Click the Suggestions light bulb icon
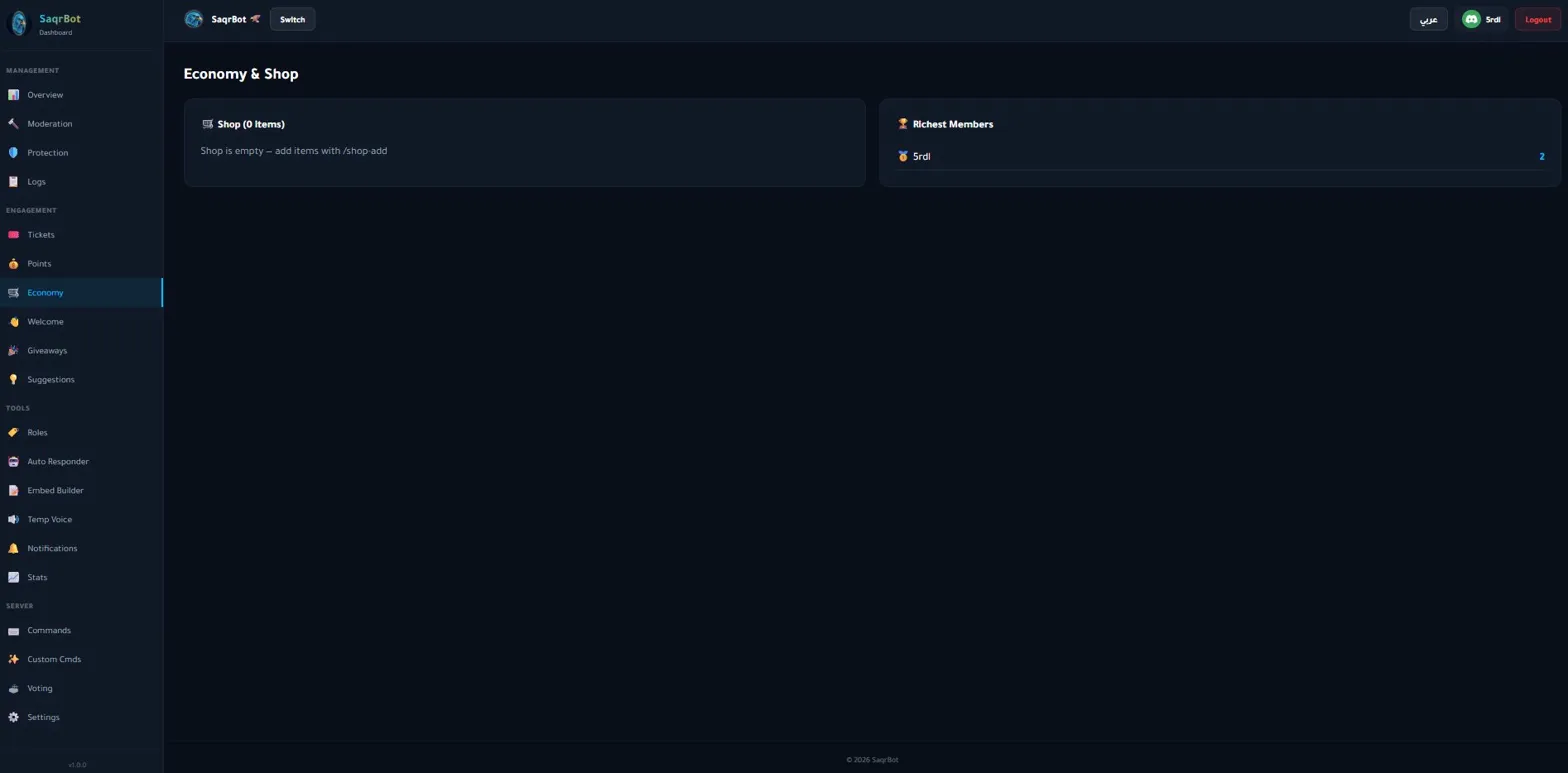Viewport: 1568px width, 773px height. point(13,380)
